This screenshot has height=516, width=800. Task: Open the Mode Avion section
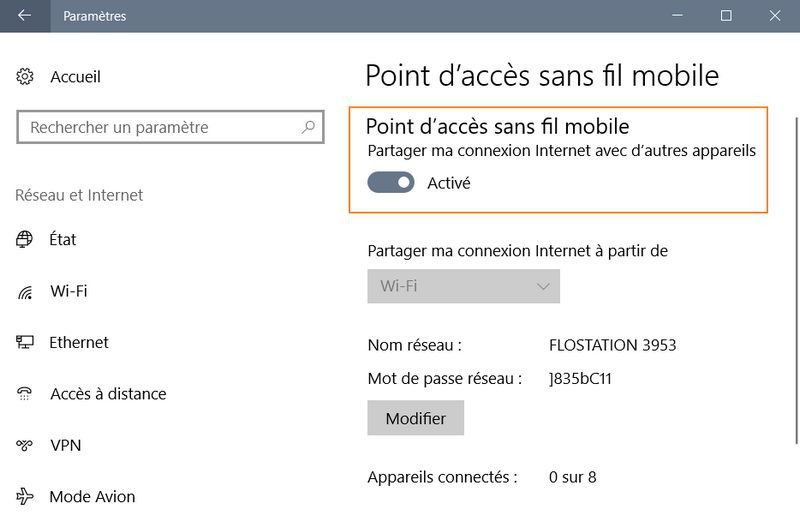92,496
